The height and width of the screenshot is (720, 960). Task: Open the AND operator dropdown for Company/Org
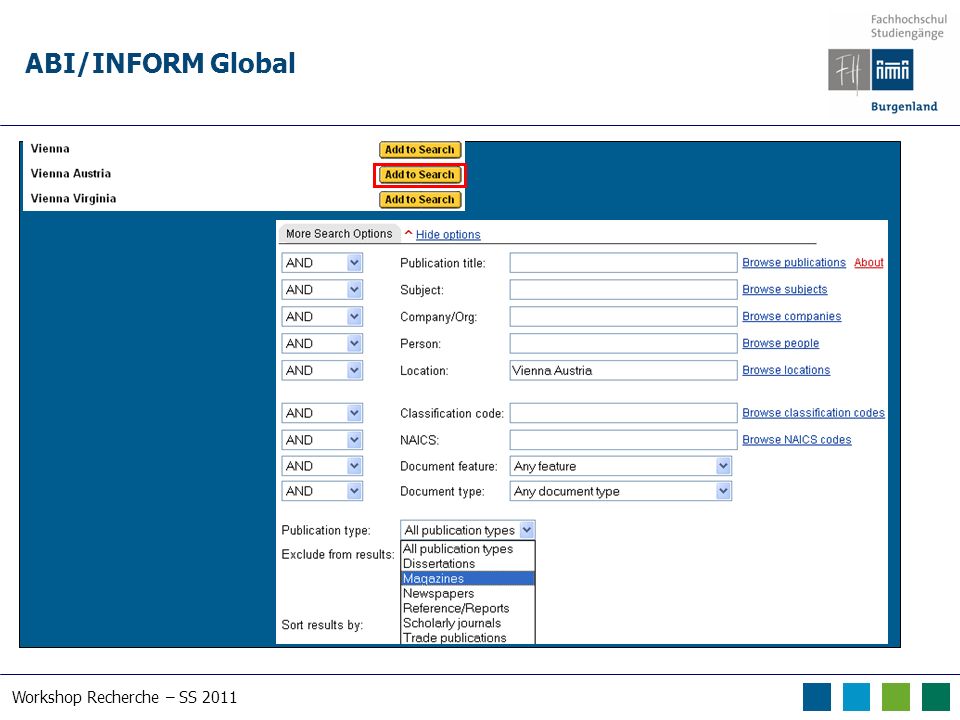pos(322,317)
